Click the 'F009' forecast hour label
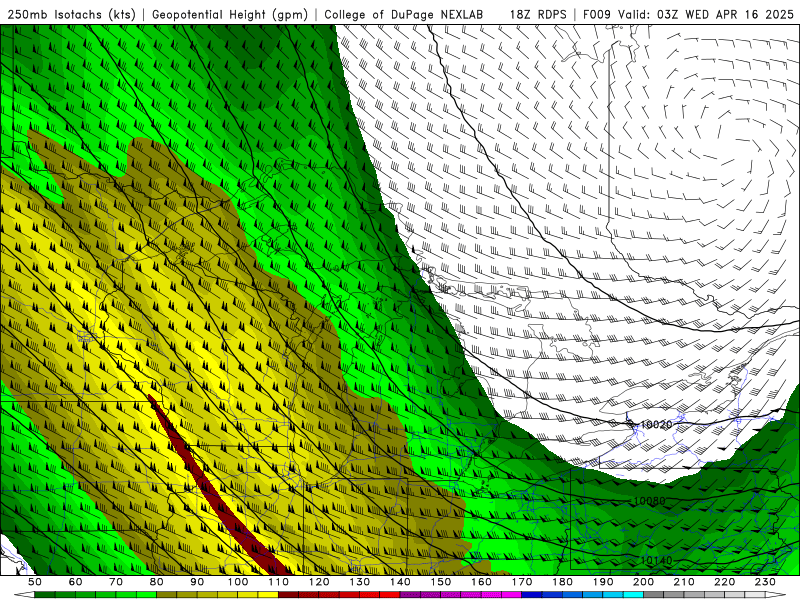Screen dimensions: 800x600 tap(597, 15)
